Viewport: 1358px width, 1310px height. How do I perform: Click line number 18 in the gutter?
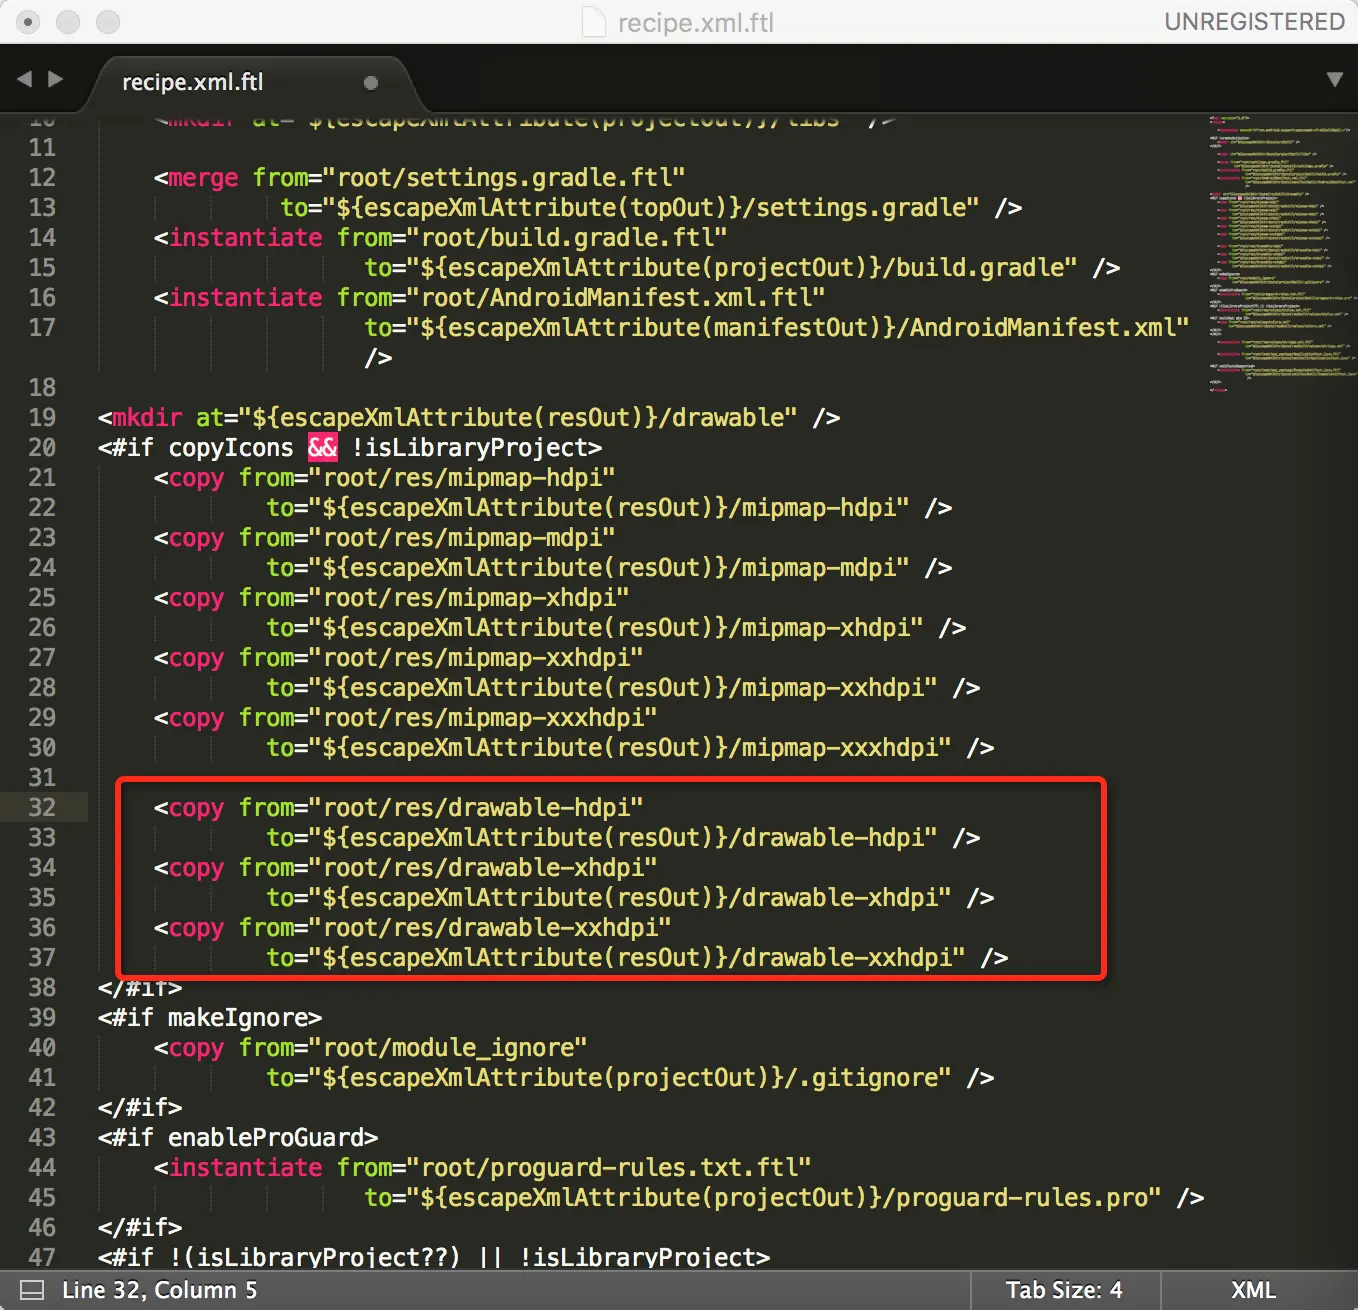42,388
